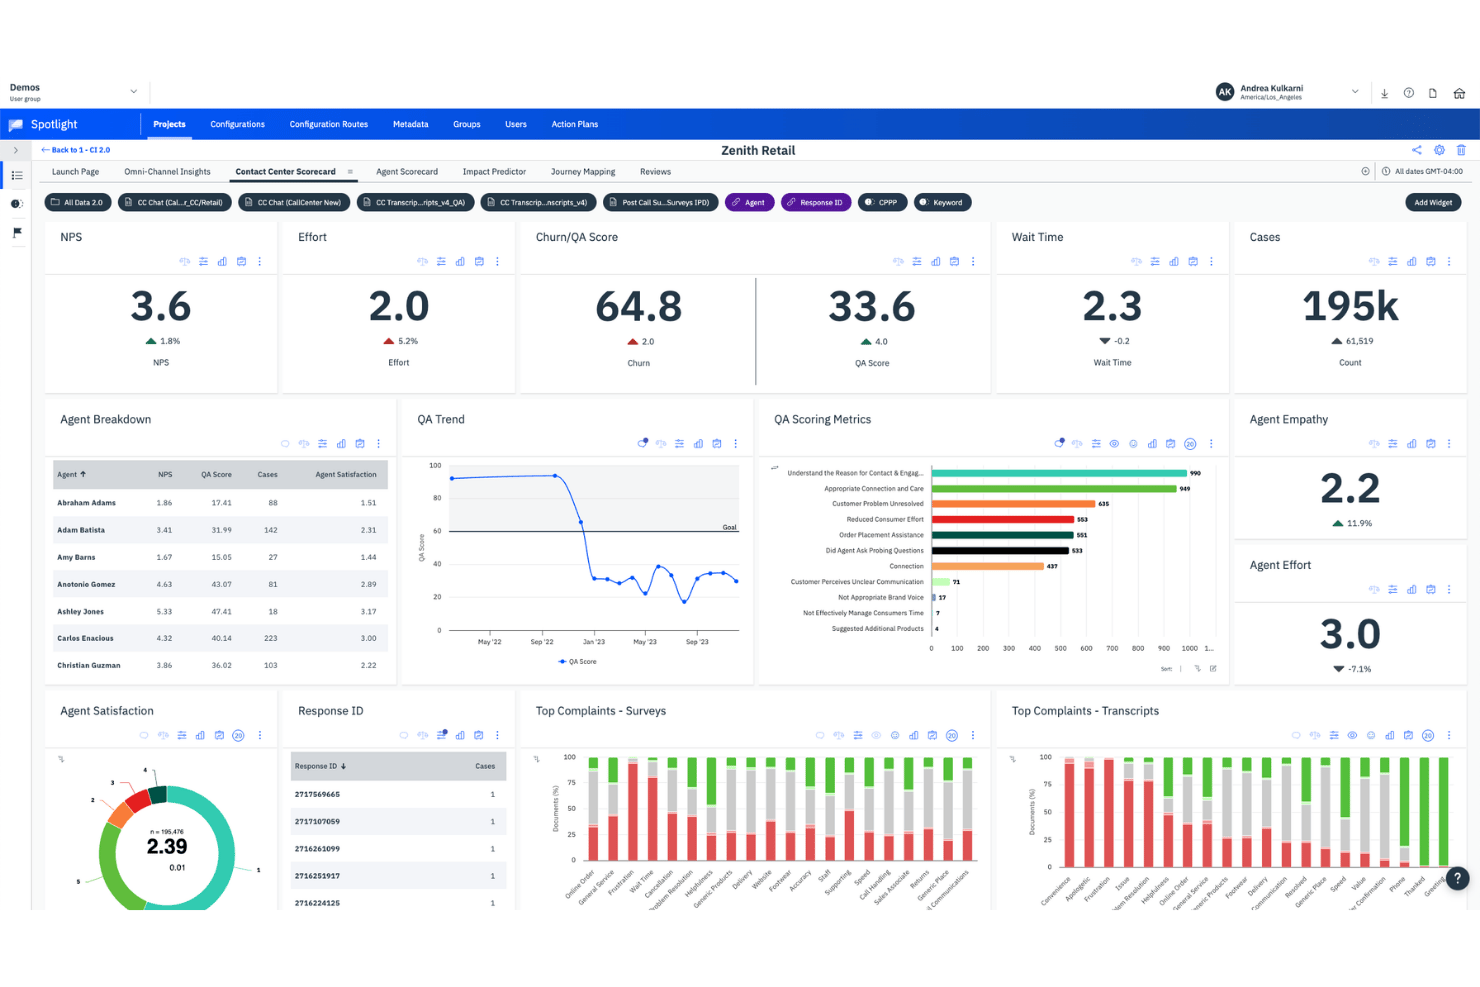1480x987 pixels.
Task: Click the Add Widget button
Action: coord(1433,202)
